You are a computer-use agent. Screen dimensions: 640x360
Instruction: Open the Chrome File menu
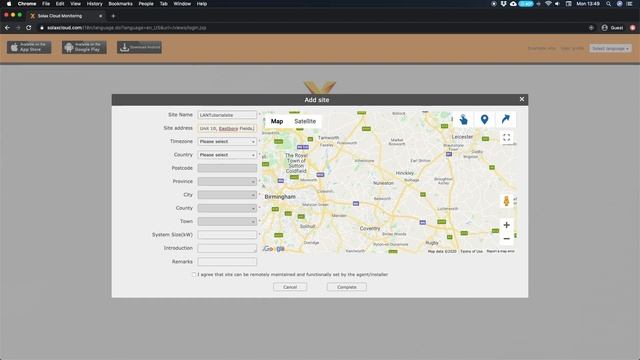click(46, 4)
